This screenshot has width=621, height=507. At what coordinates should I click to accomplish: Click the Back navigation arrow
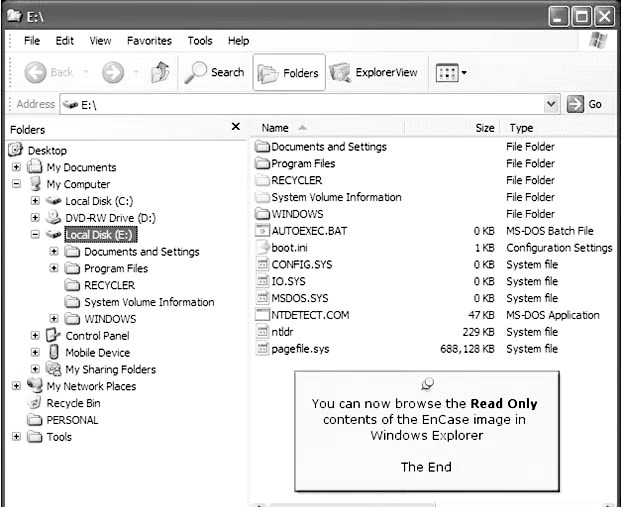click(x=50, y=73)
